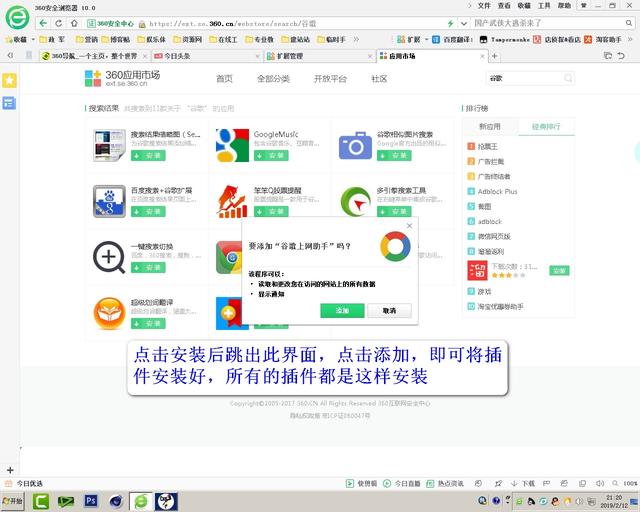Open 开放平台 in the app market nav
This screenshot has width=640, height=512.
tap(330, 79)
